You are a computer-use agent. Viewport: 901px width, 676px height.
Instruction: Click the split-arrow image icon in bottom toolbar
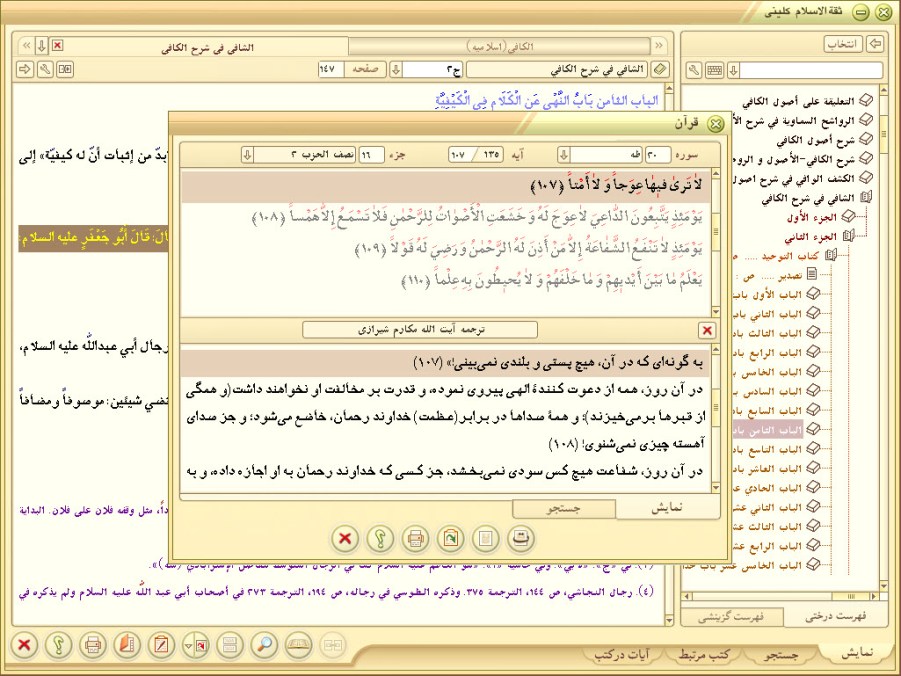[195, 645]
